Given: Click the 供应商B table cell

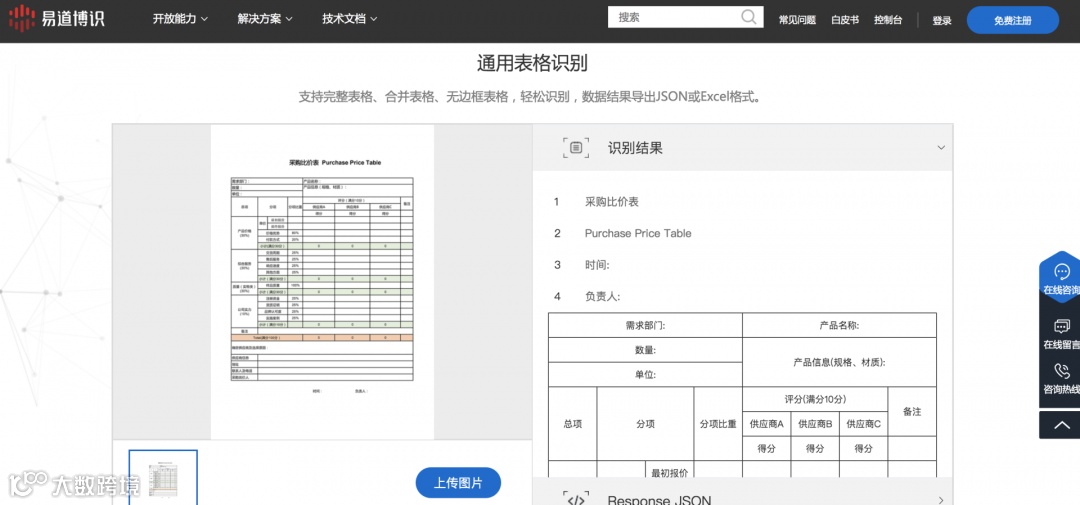Looking at the screenshot, I should (815, 424).
